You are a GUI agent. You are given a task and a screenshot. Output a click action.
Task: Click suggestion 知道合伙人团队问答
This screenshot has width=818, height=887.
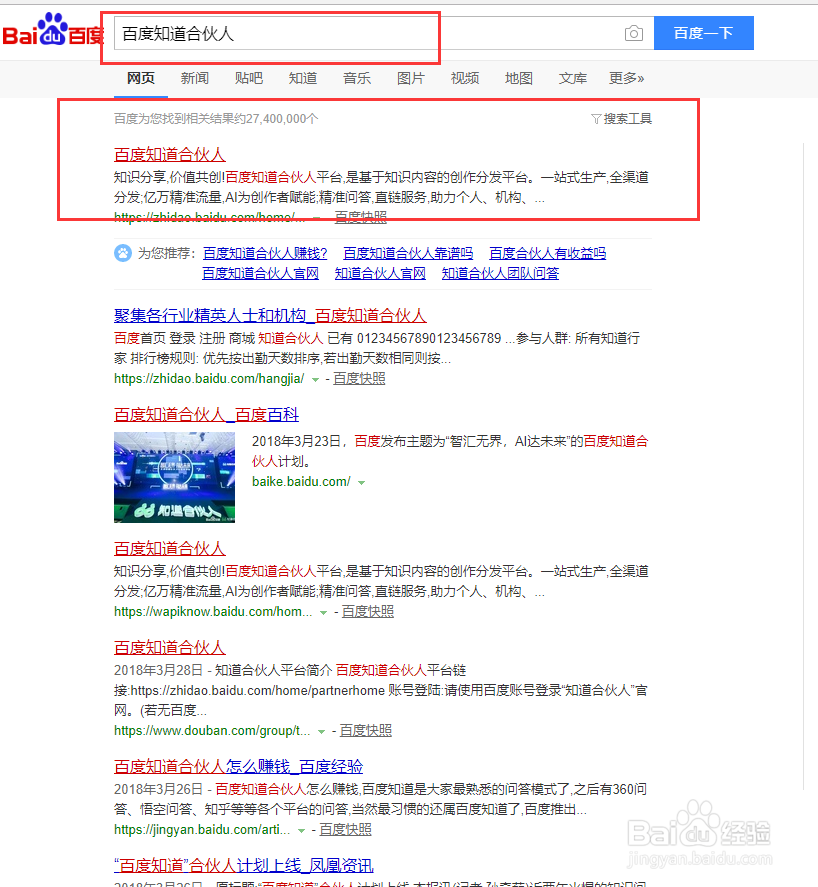tap(501, 273)
